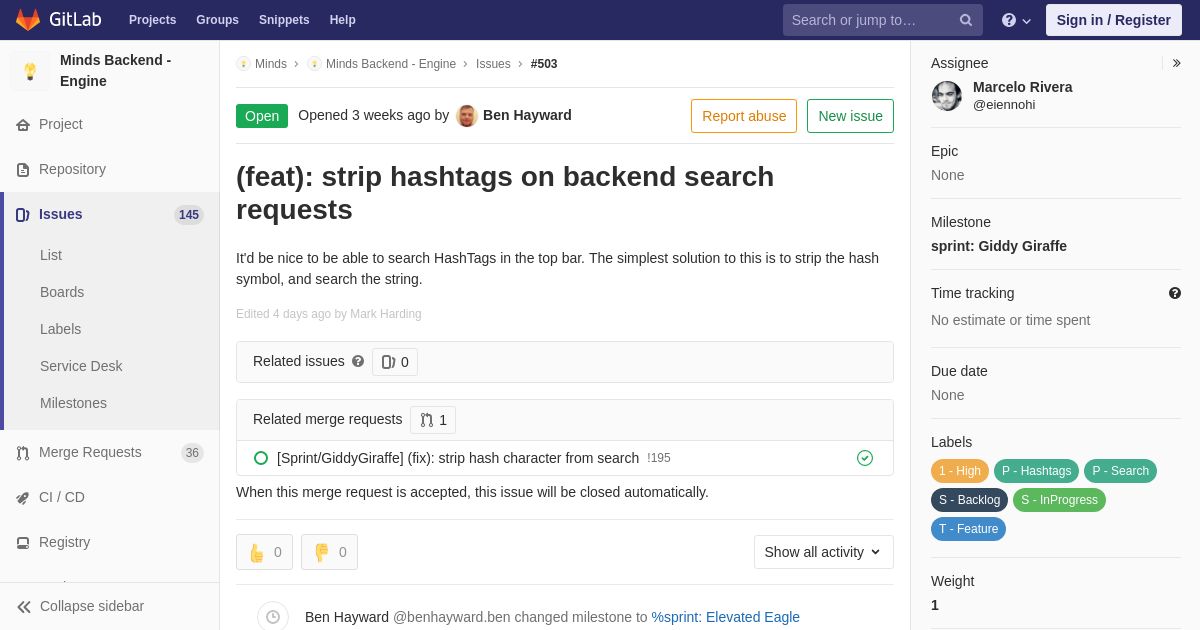
Task: Click the Minds group avatar in breadcrumb
Action: point(243,64)
